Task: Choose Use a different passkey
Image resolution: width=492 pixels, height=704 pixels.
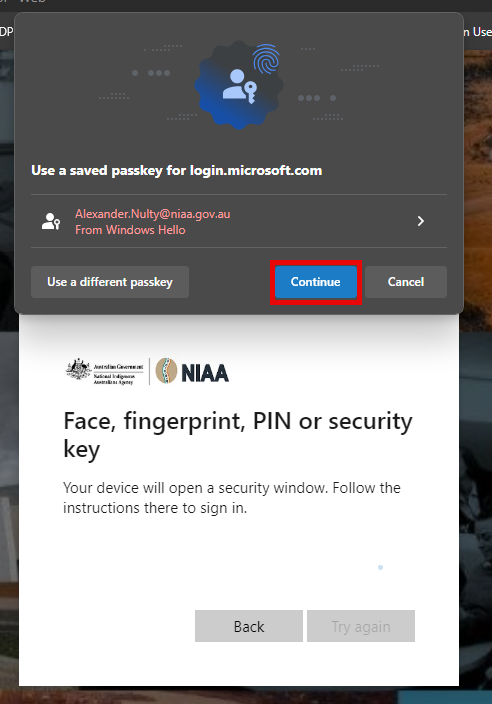Action: click(x=110, y=282)
